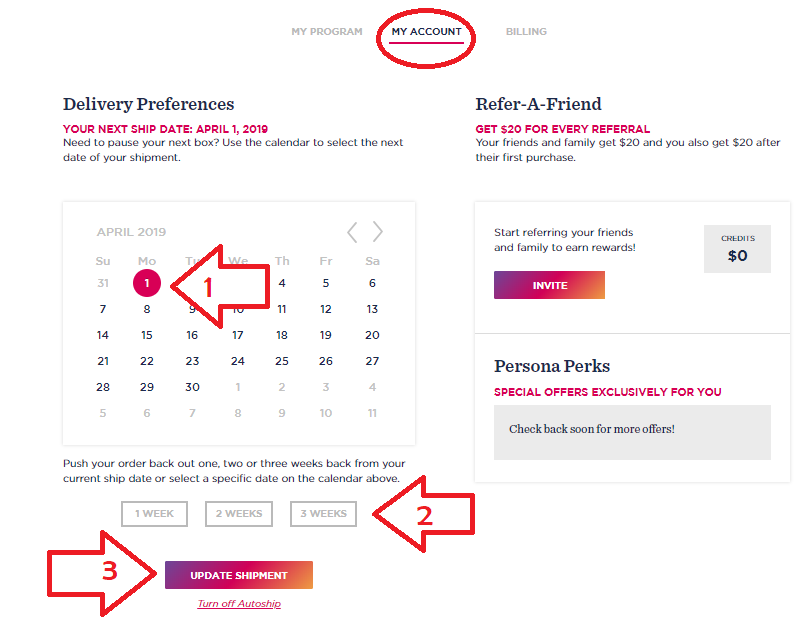This screenshot has height=629, width=797.
Task: Select April 1 highlighted date
Action: [147, 283]
